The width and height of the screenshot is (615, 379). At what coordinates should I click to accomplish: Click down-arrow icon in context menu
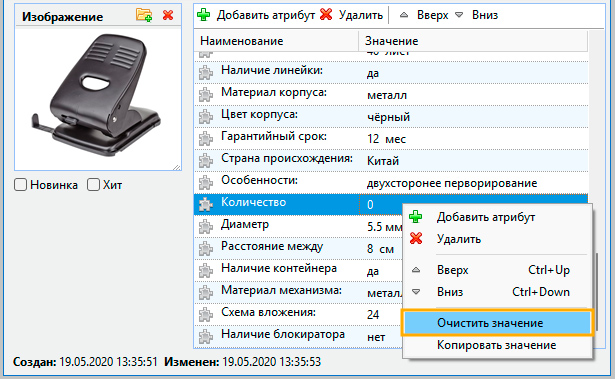pos(416,292)
